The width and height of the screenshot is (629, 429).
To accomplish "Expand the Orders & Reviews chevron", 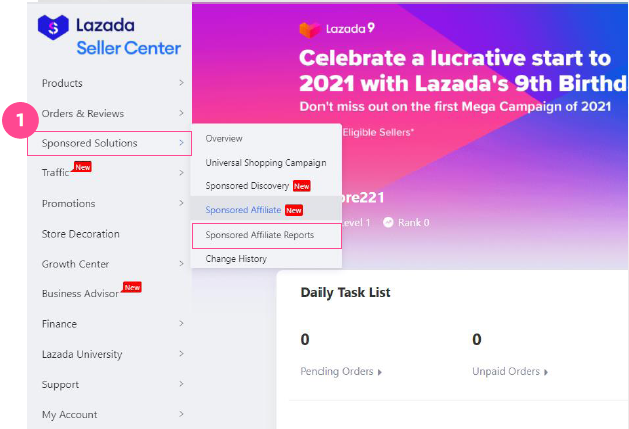I will coord(181,113).
